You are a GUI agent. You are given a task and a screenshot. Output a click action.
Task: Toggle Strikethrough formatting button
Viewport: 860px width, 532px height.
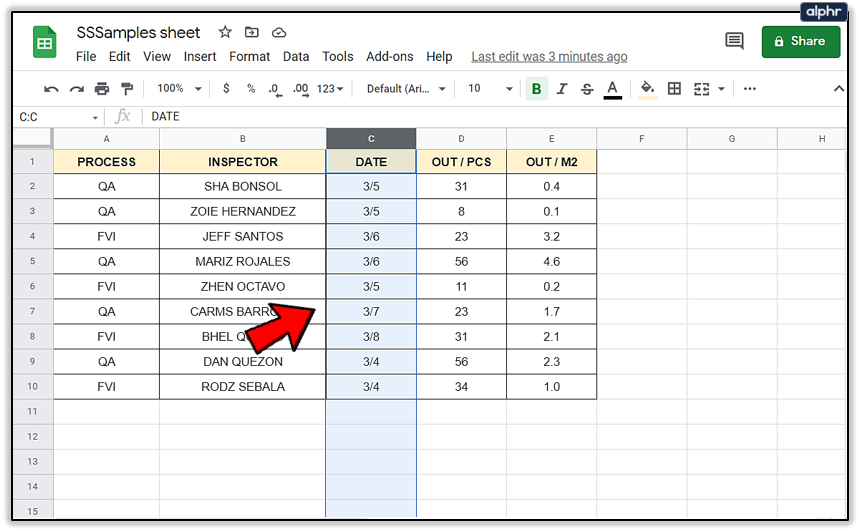[x=587, y=89]
